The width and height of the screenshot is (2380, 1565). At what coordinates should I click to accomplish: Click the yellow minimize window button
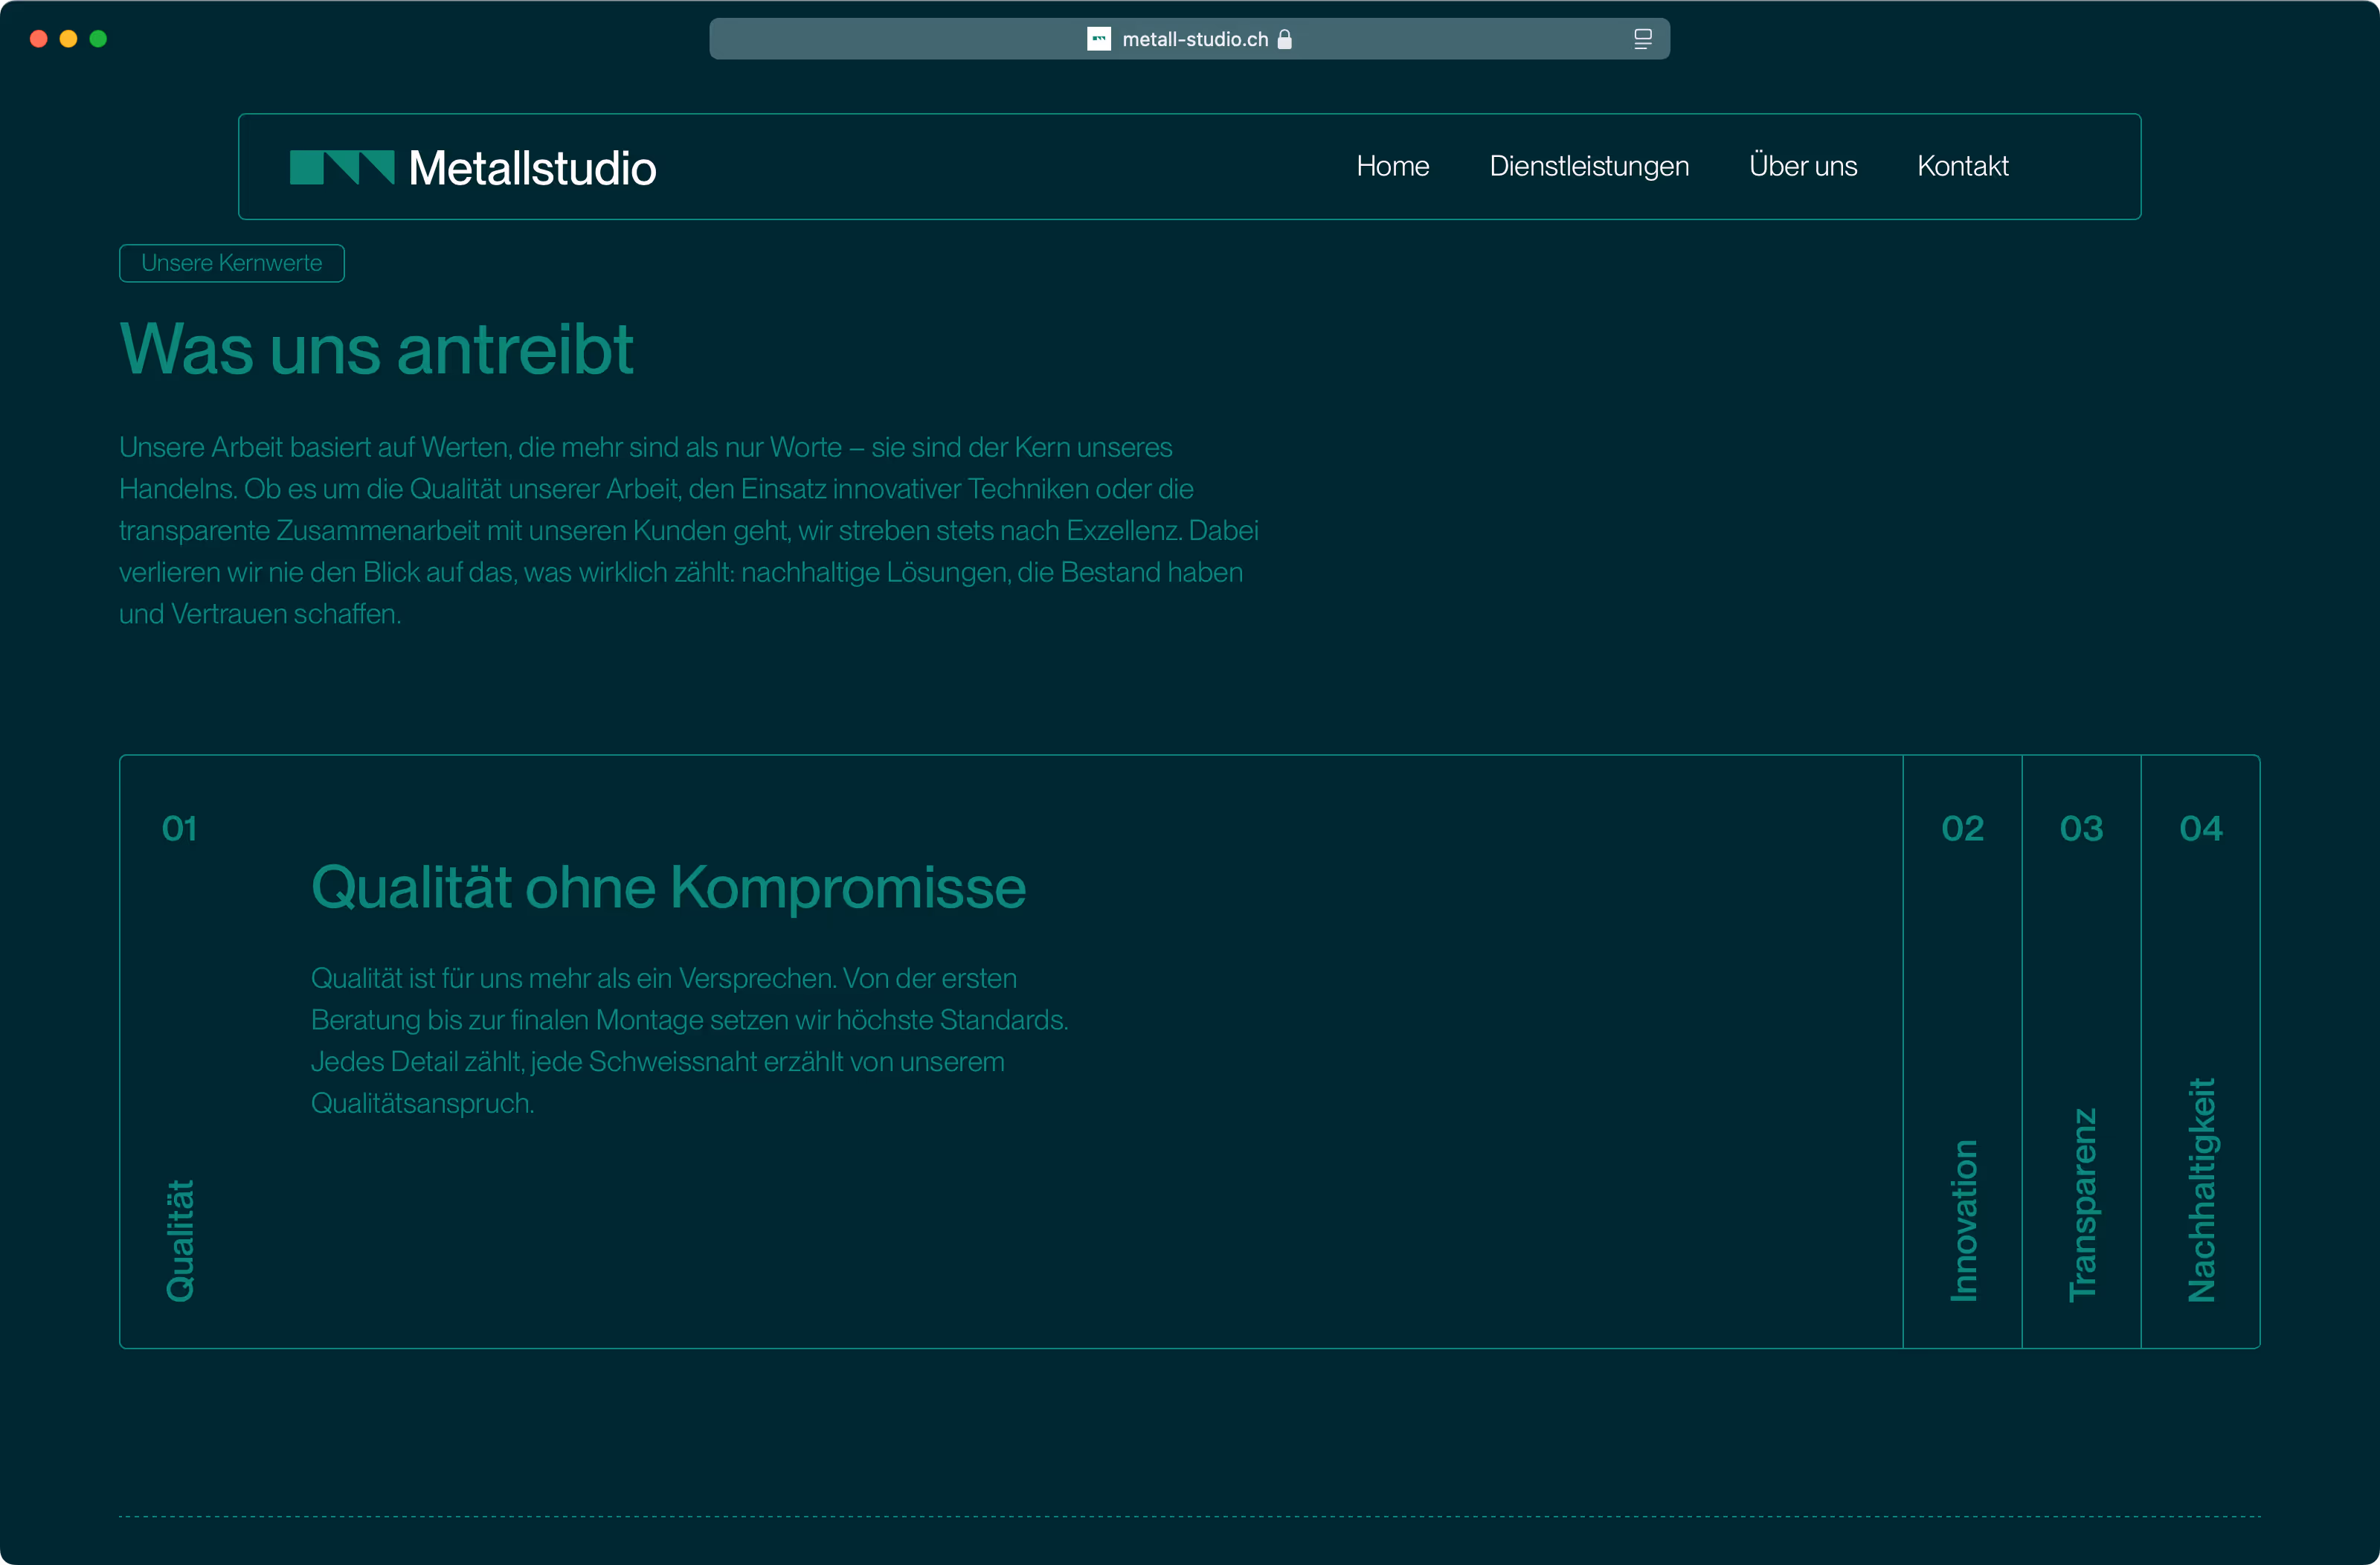click(x=68, y=39)
